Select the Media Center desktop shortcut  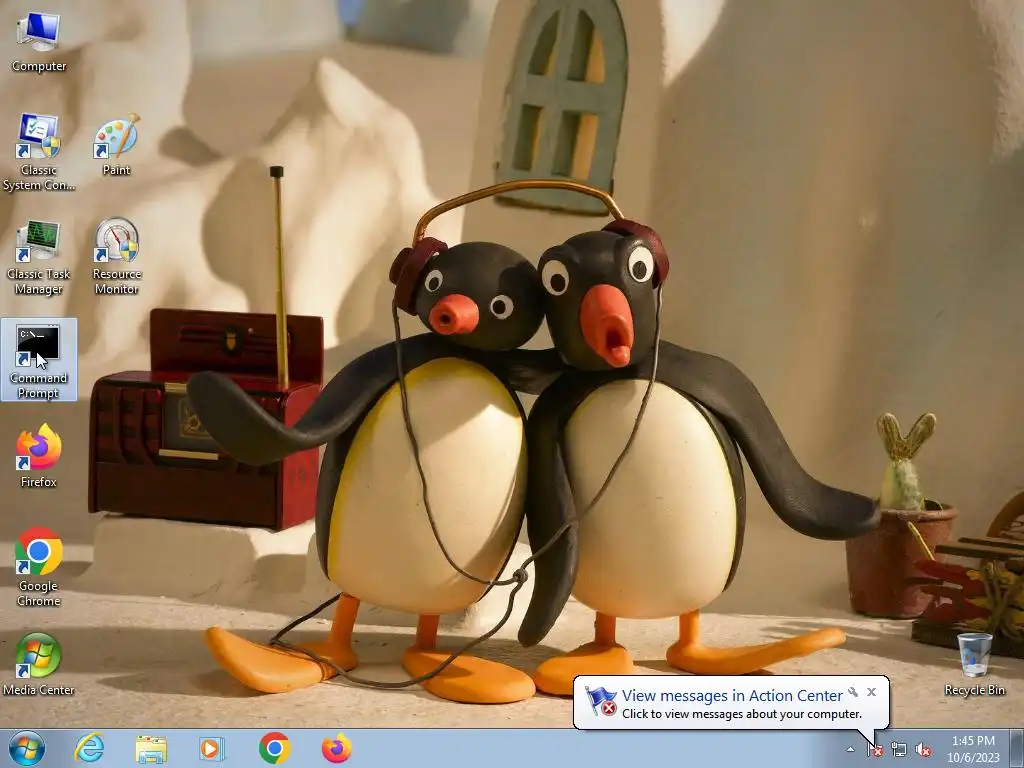[39, 665]
